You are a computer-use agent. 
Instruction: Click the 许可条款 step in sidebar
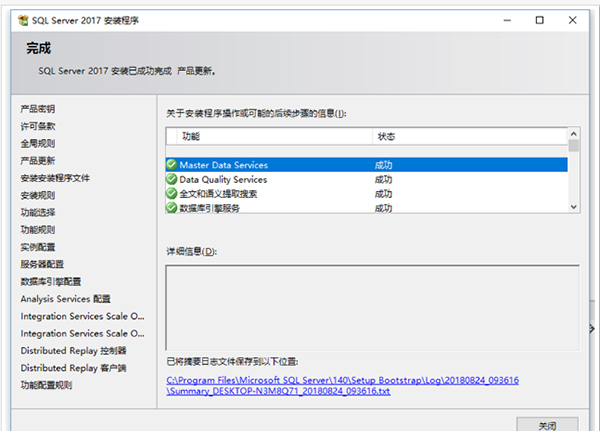tap(38, 126)
